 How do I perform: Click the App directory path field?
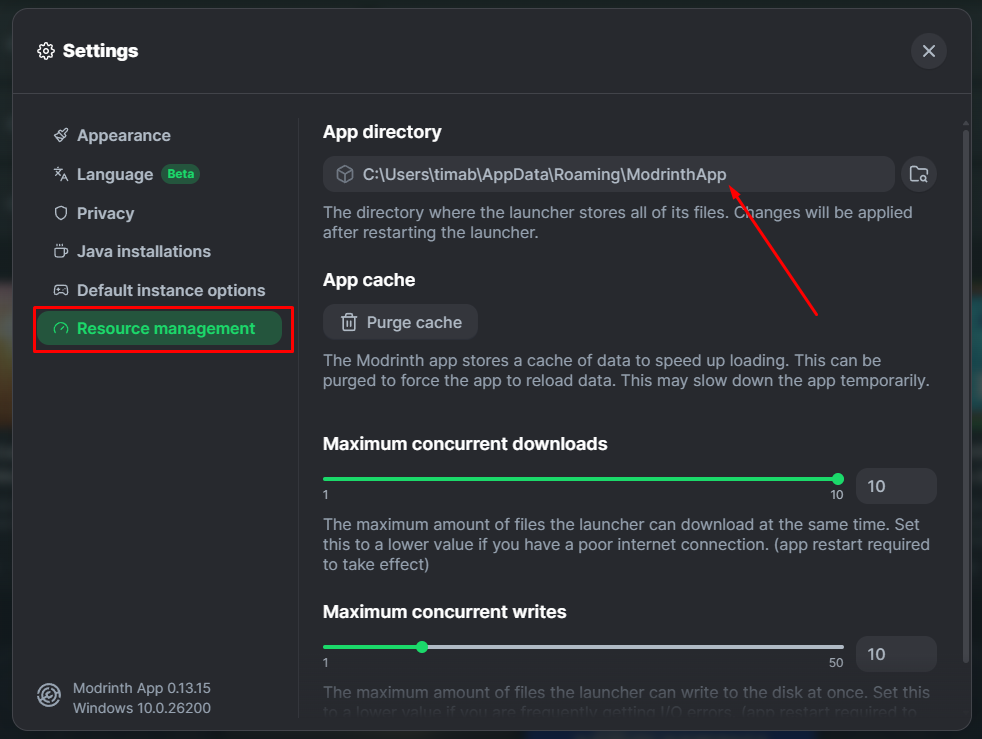point(609,174)
